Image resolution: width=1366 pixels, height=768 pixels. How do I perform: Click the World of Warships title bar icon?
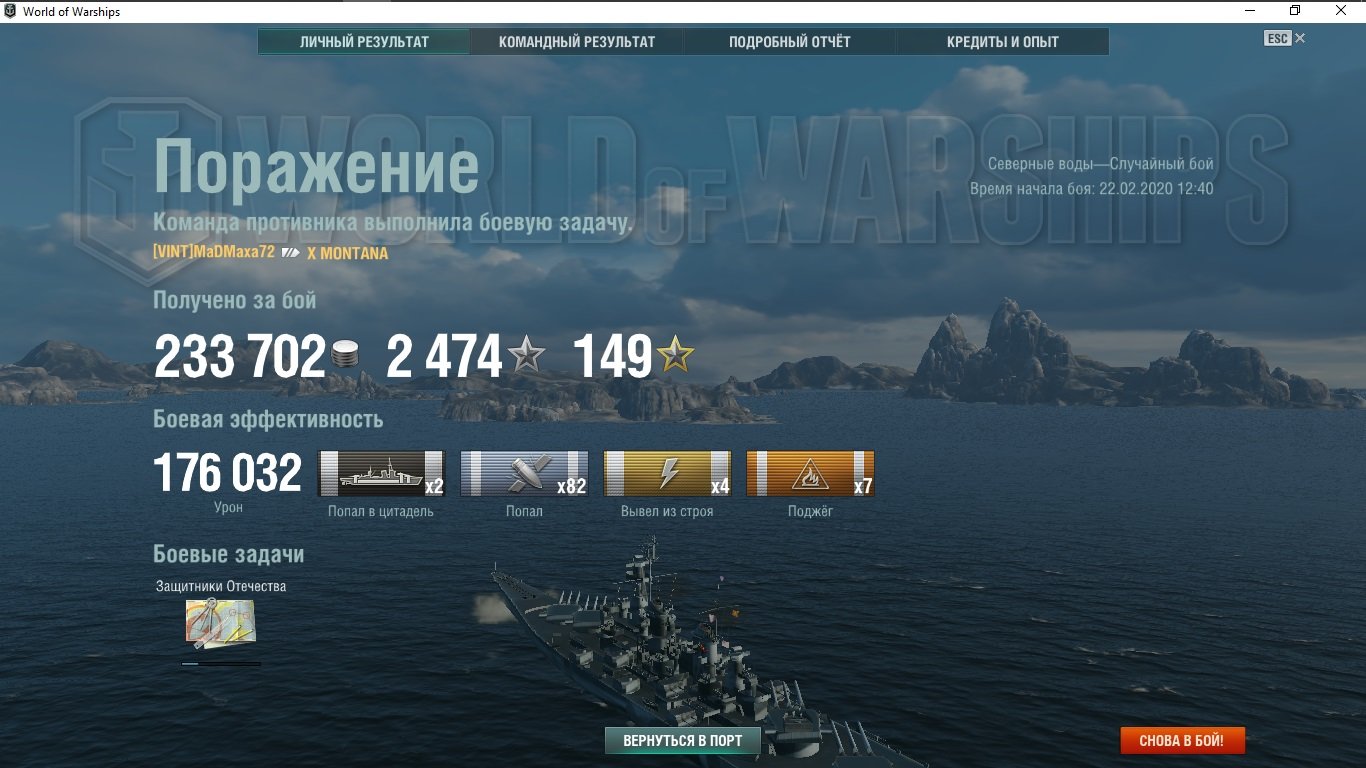[11, 11]
